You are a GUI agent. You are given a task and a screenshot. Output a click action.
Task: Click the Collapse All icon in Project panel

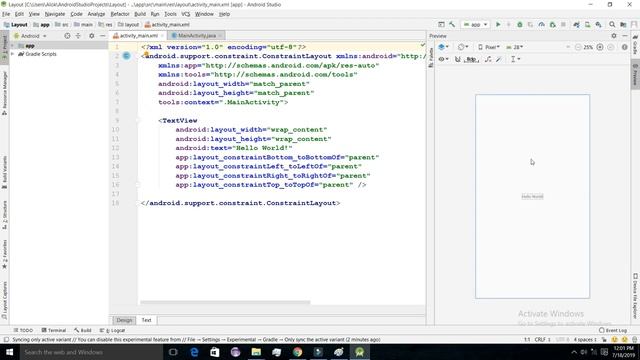(x=78, y=36)
